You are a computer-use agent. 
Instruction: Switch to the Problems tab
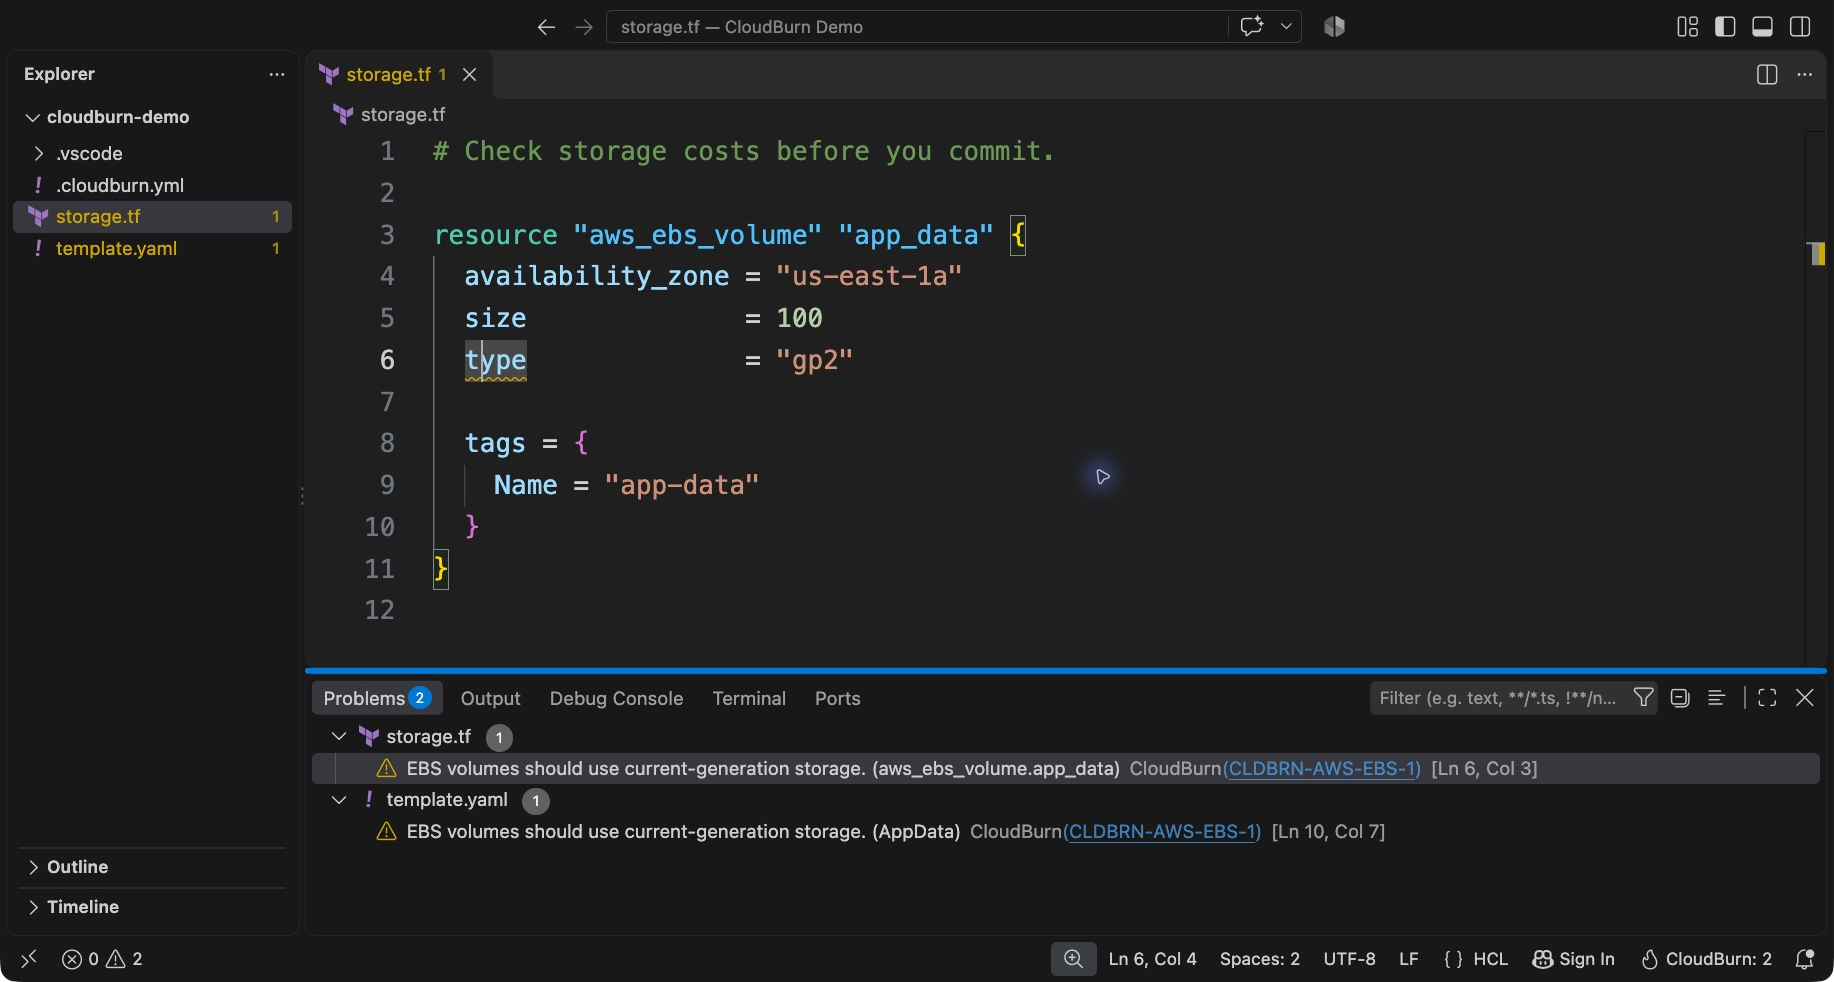pos(377,698)
